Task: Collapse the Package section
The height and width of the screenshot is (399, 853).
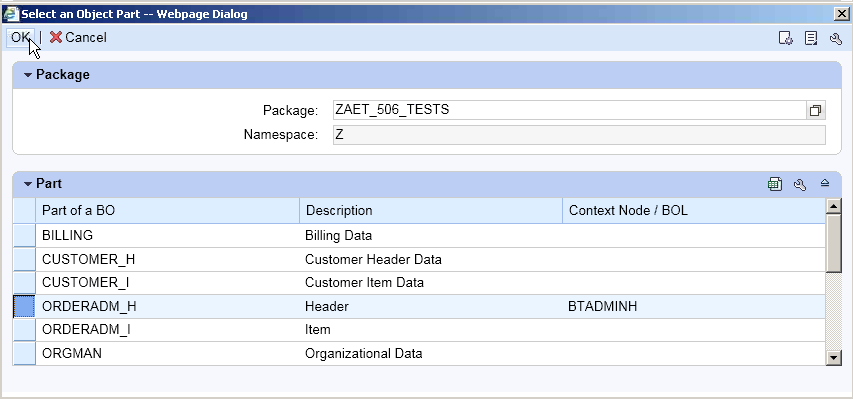Action: [28, 75]
